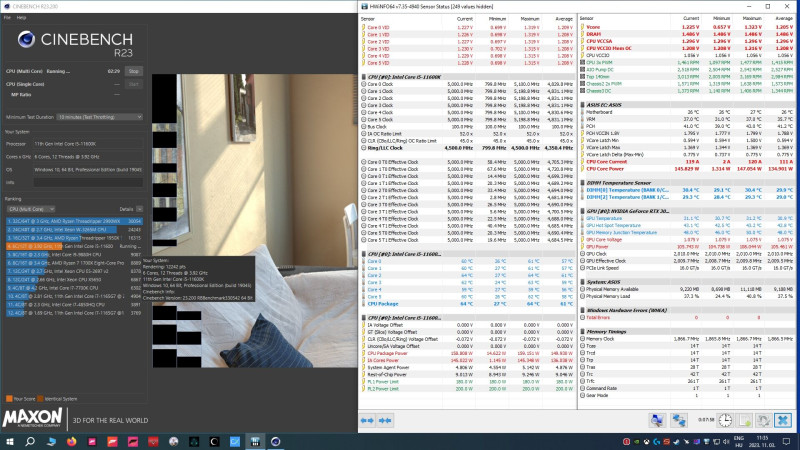Image resolution: width=800 pixels, height=450 pixels.
Task: Select the CPU Core Current row
Action: coord(687,162)
